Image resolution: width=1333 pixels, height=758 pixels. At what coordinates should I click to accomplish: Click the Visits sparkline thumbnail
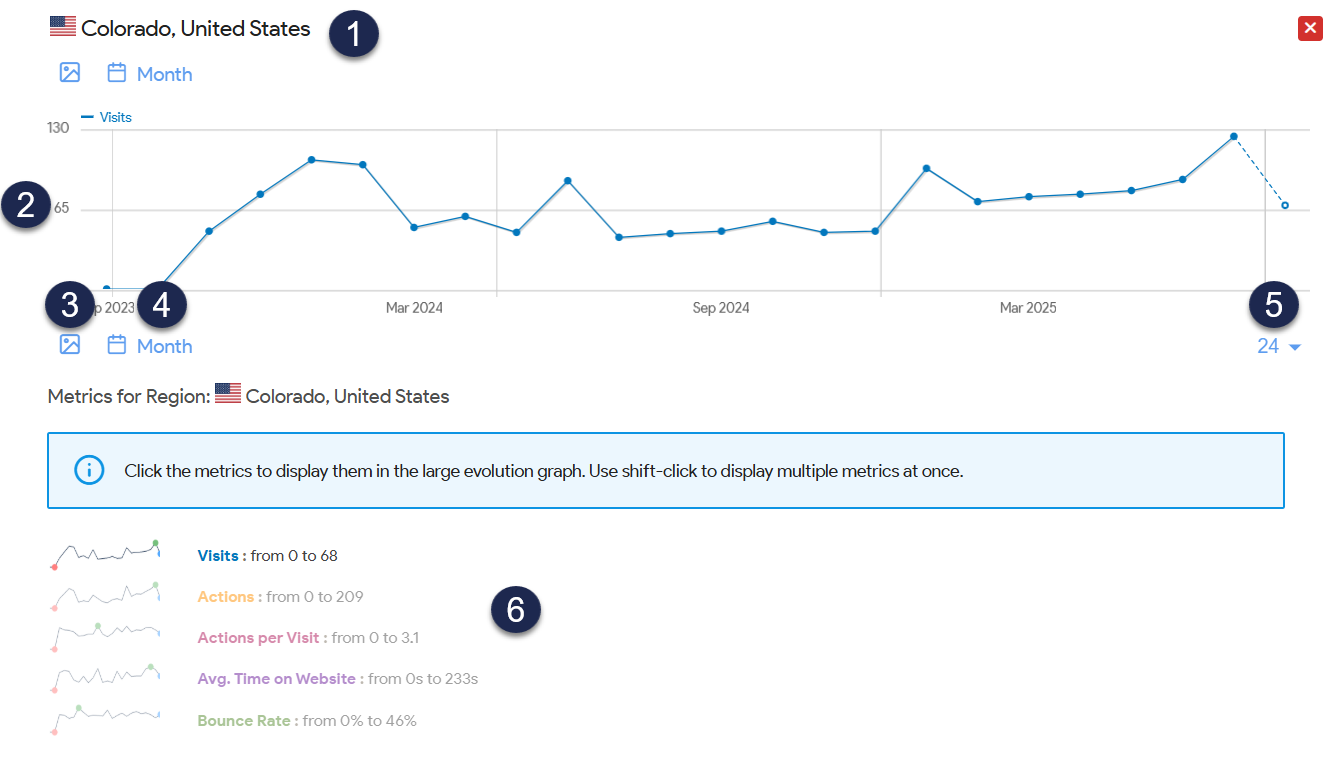click(x=105, y=554)
